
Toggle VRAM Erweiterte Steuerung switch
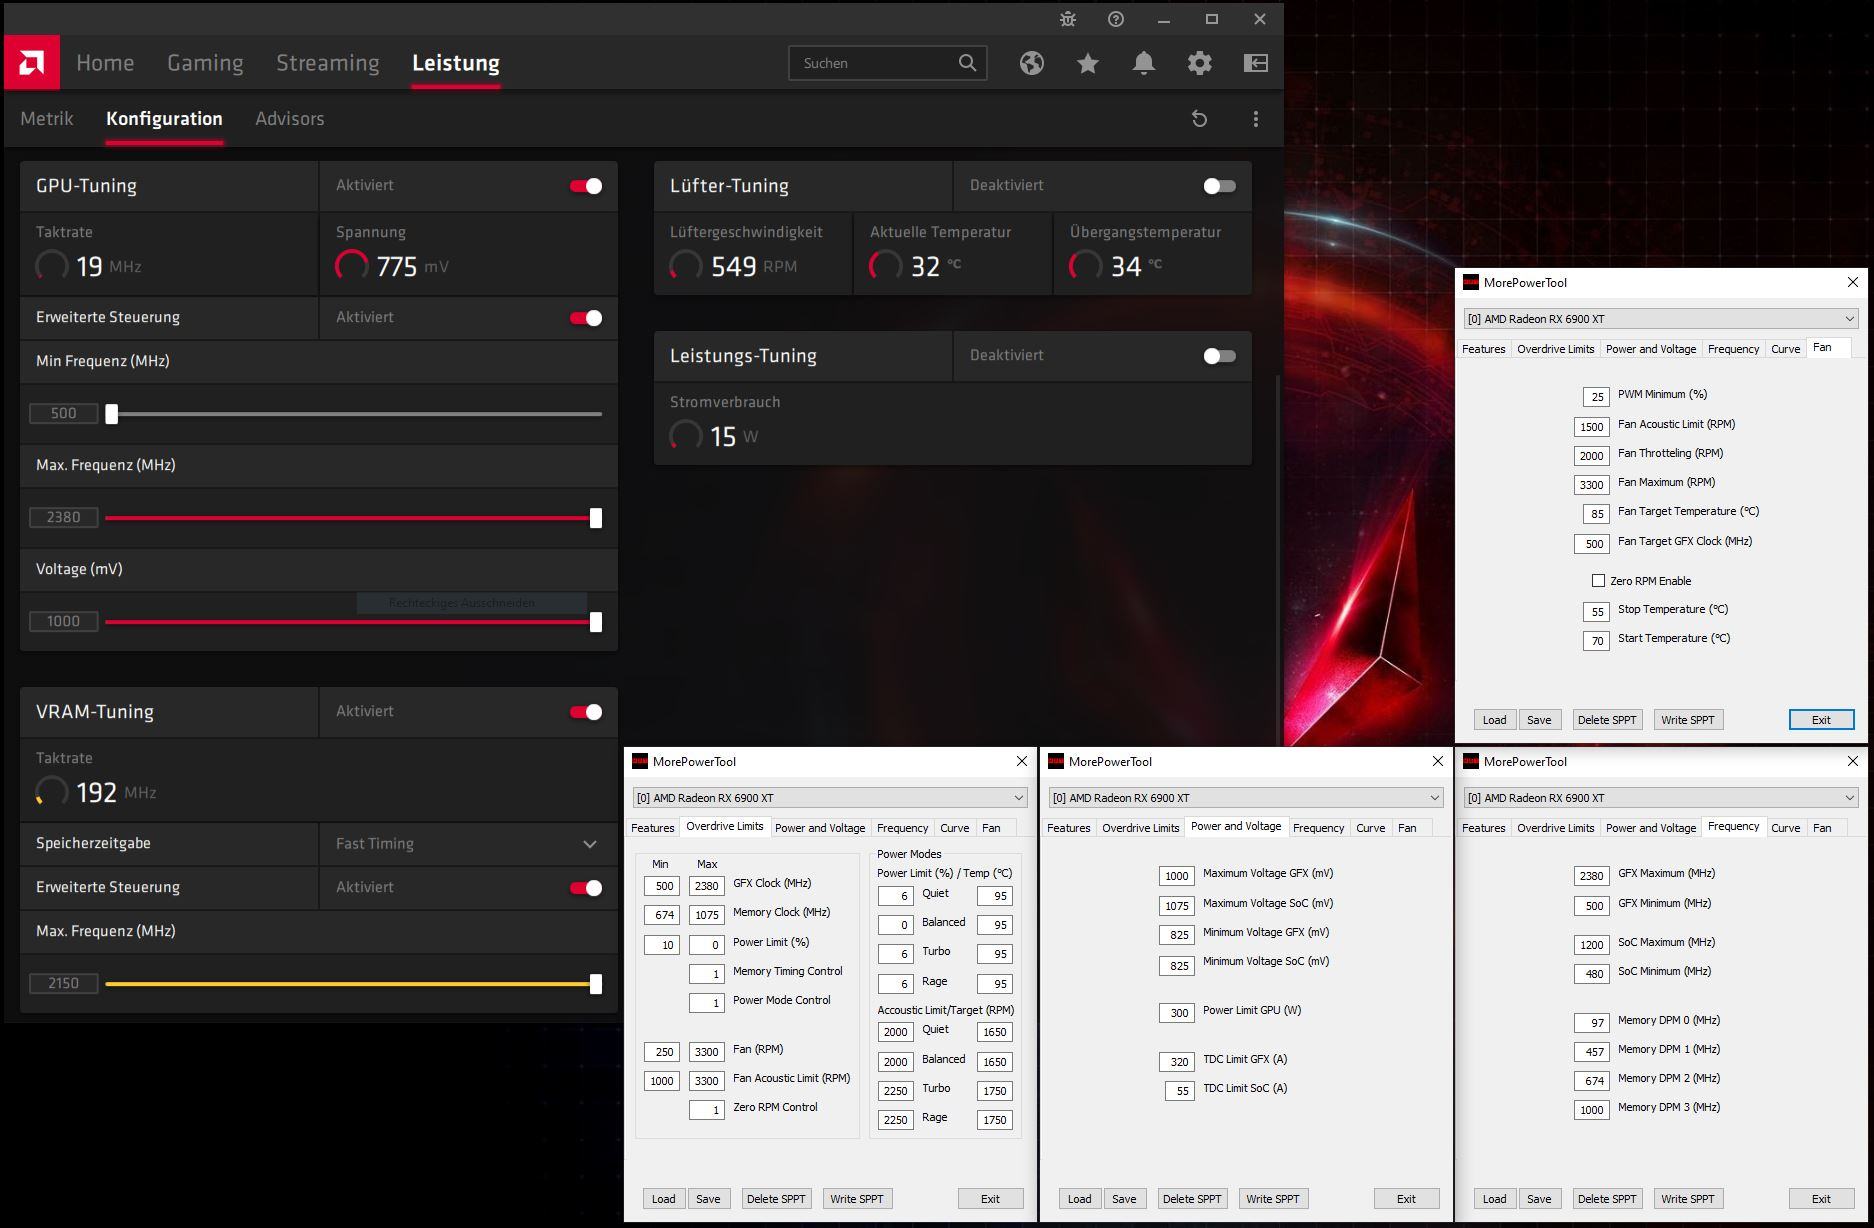point(586,888)
